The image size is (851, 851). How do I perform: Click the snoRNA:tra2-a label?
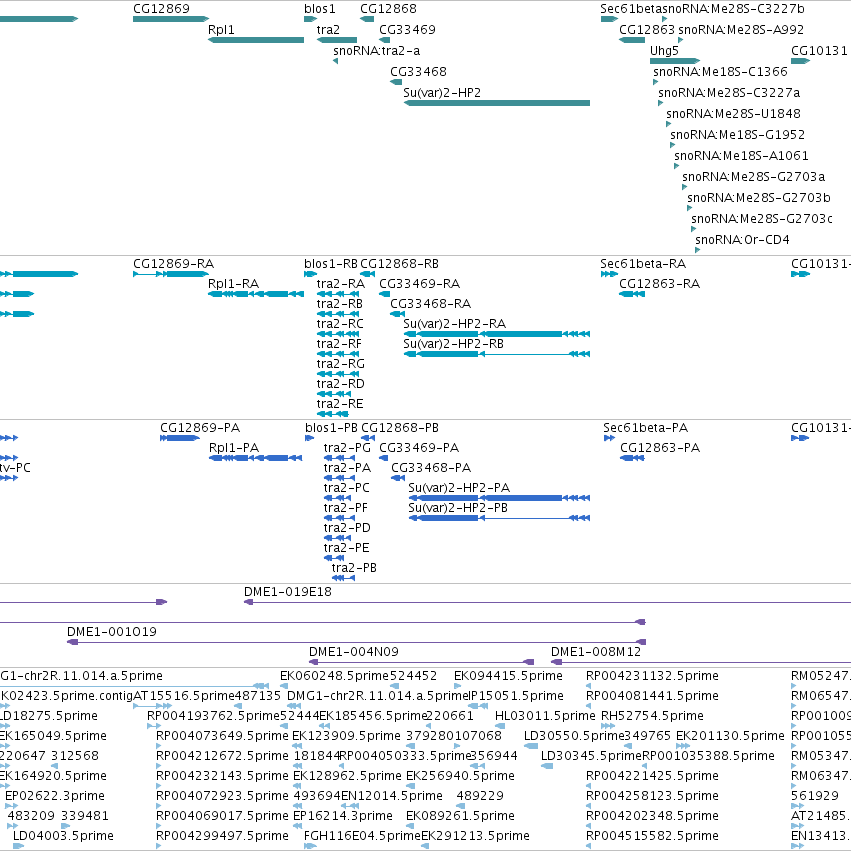point(377,51)
